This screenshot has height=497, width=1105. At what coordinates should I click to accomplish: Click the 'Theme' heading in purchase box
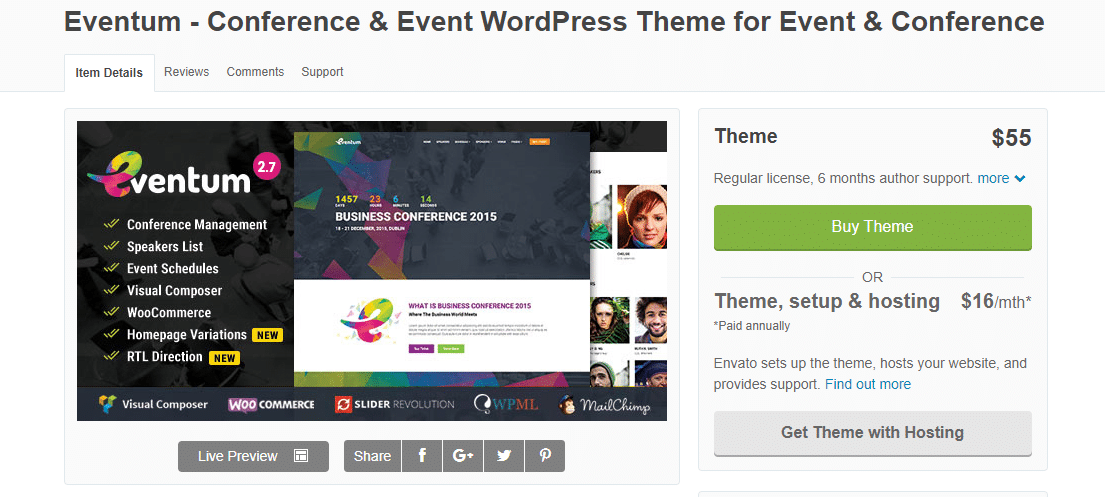tap(746, 136)
